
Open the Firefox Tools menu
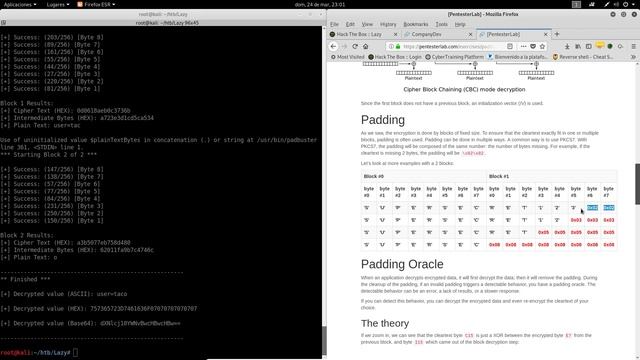(x=442, y=24)
